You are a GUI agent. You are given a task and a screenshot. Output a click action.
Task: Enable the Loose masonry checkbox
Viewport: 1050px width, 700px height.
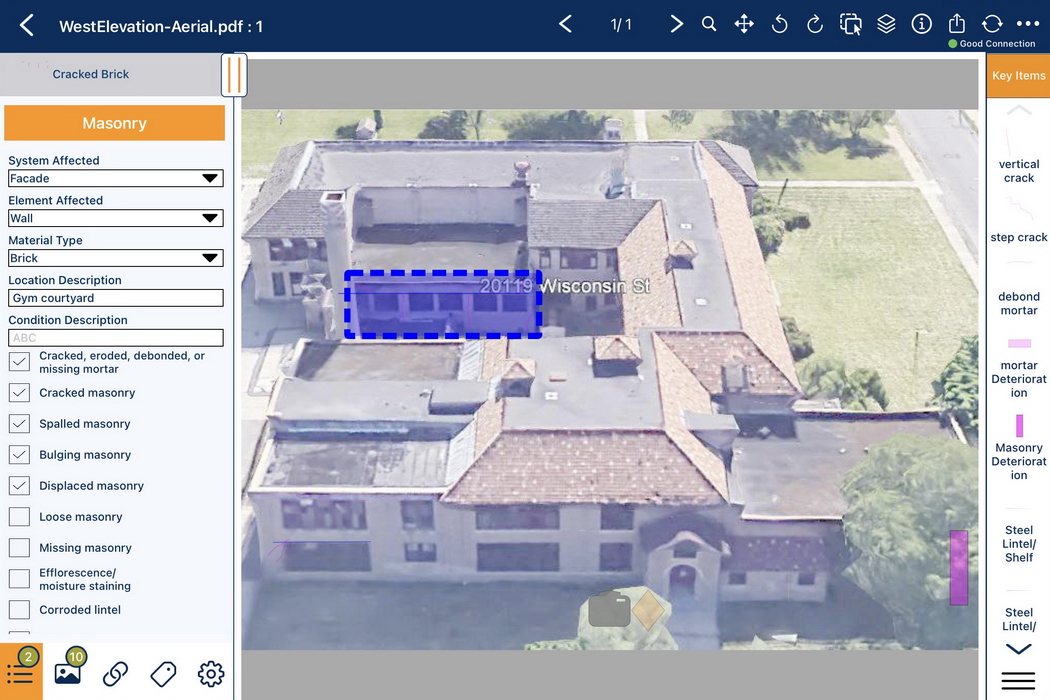[x=18, y=516]
